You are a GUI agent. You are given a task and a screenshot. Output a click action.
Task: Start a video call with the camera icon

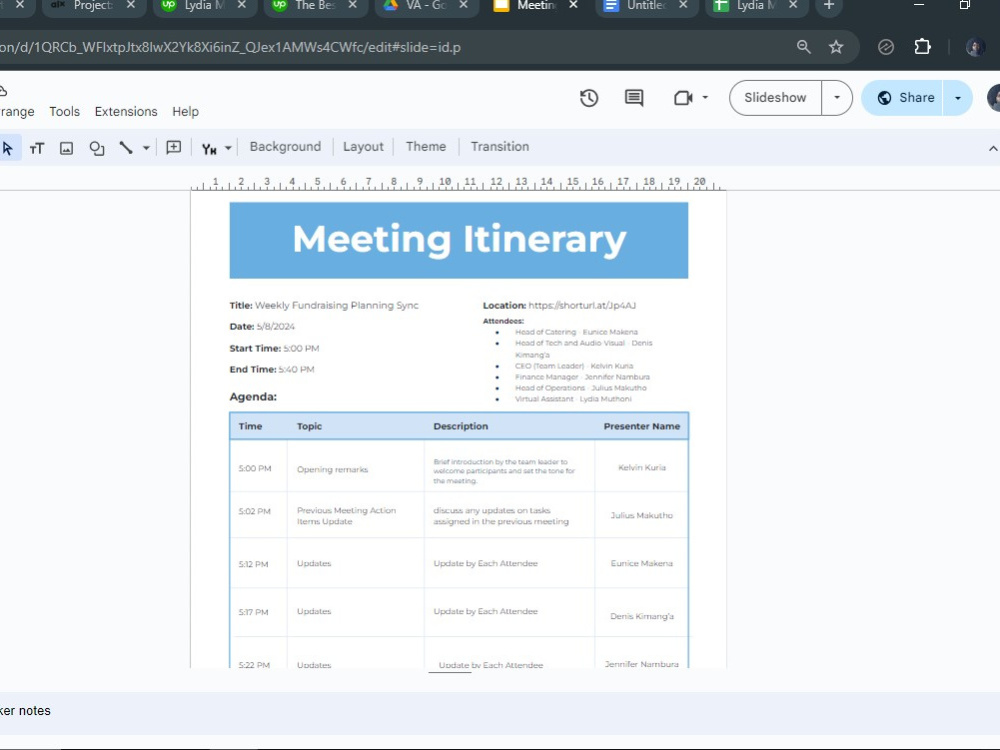683,98
